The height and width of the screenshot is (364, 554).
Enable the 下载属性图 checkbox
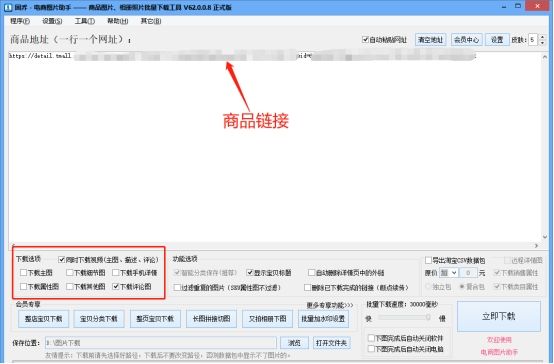[x=23, y=286]
